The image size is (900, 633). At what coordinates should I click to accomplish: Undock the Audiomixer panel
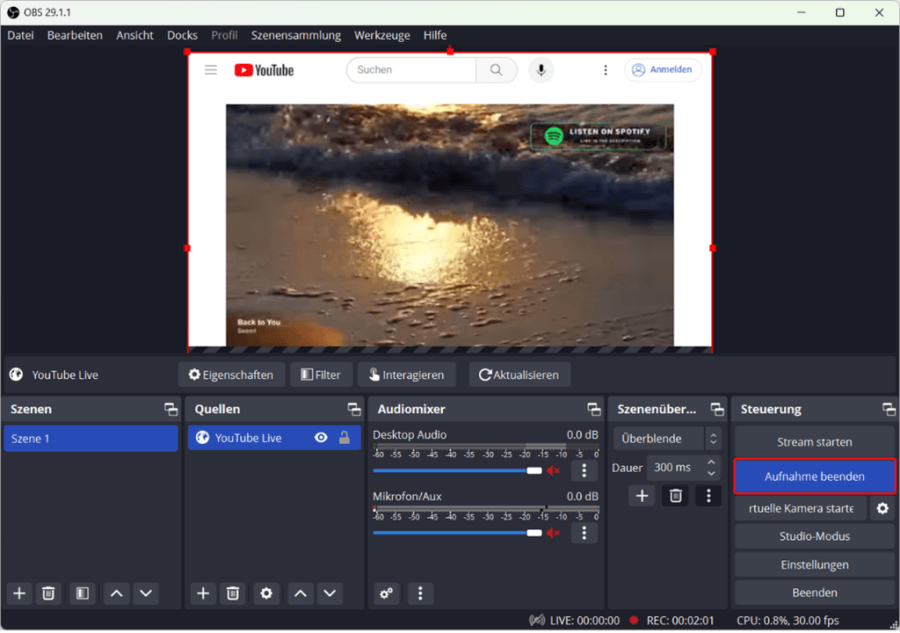pyautogui.click(x=594, y=410)
